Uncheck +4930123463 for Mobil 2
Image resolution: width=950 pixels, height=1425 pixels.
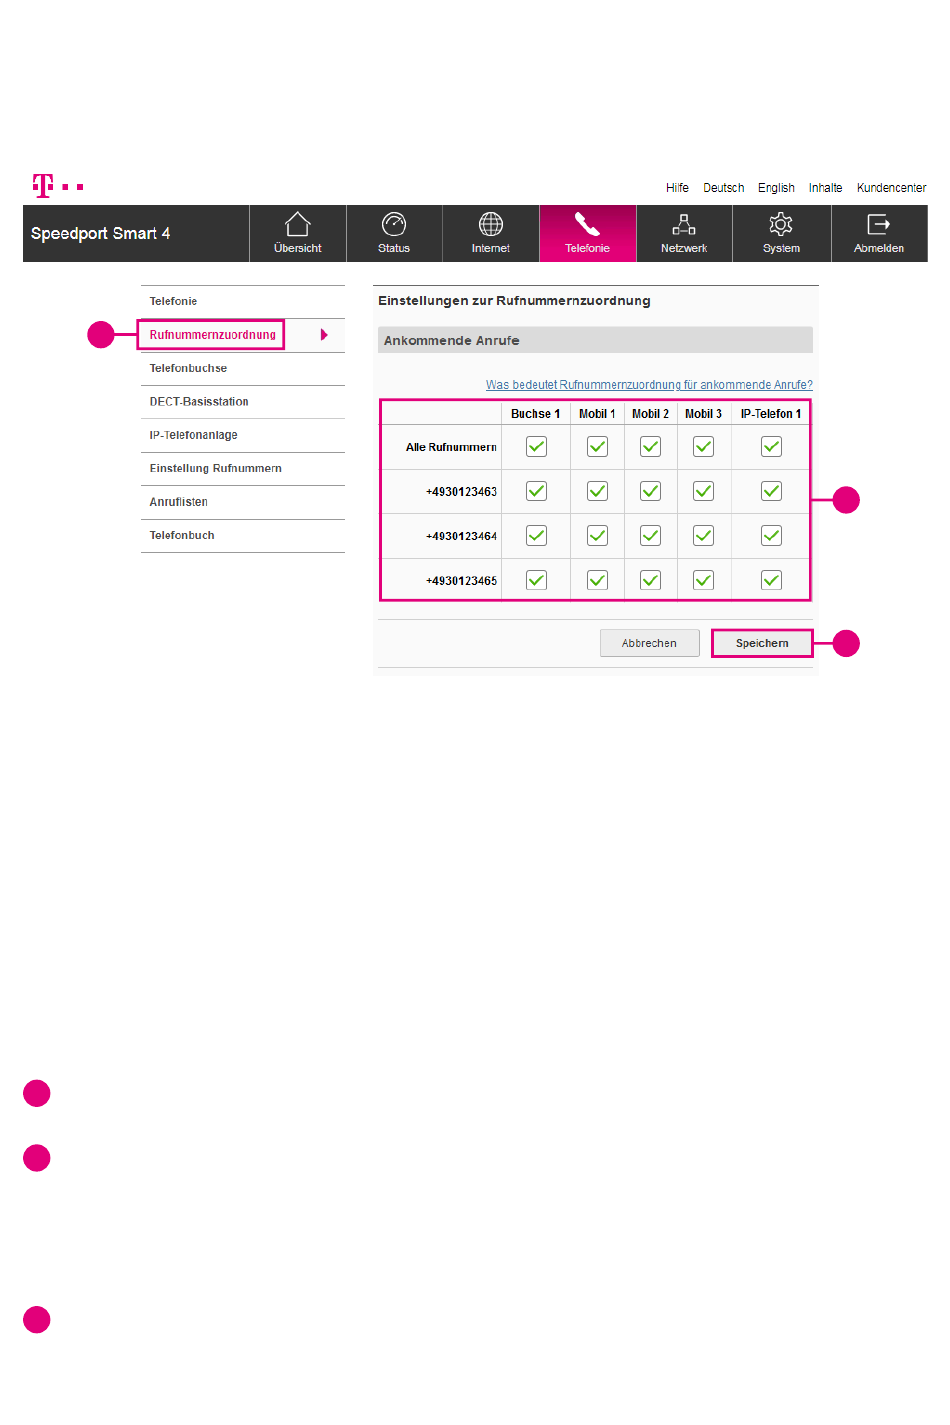tap(651, 491)
